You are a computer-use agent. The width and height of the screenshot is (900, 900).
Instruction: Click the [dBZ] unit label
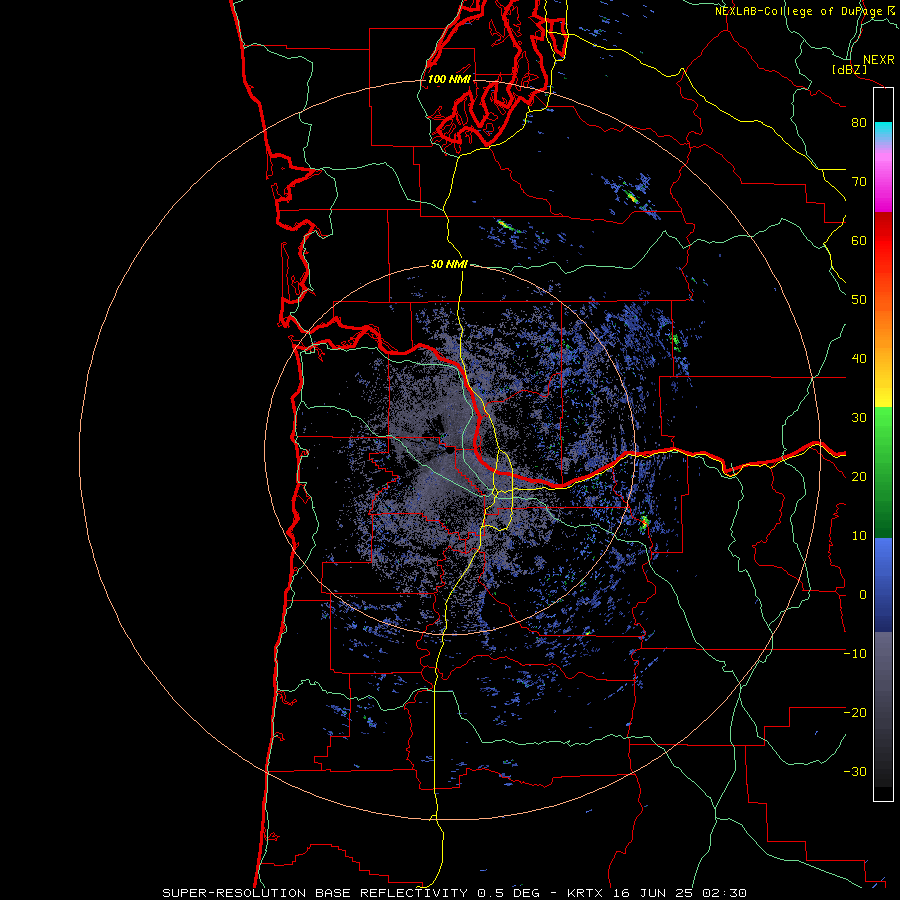(x=849, y=70)
